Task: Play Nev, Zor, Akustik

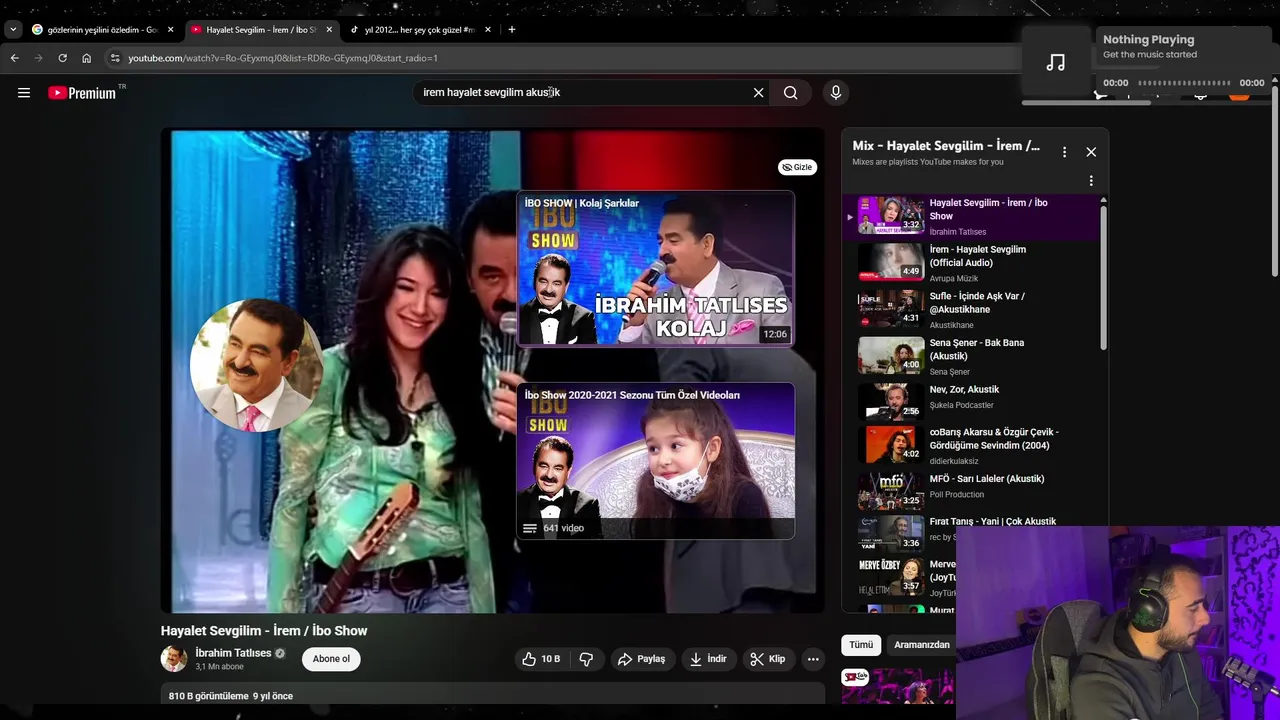Action: pos(970,401)
